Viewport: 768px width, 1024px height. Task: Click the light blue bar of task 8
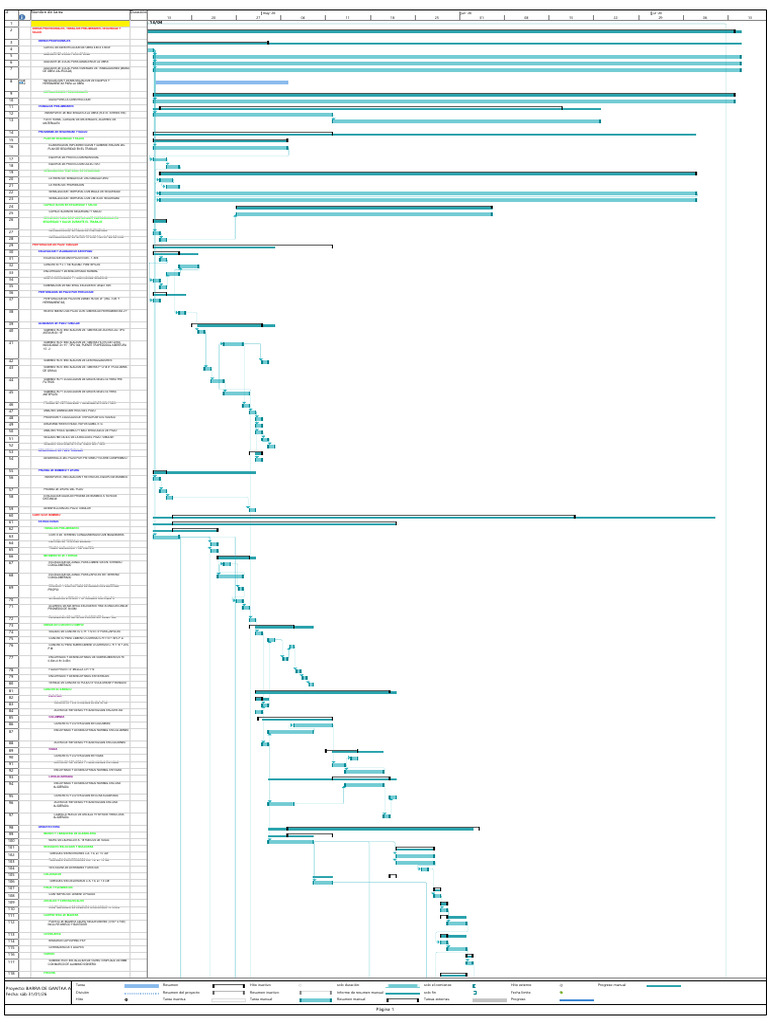[221, 82]
